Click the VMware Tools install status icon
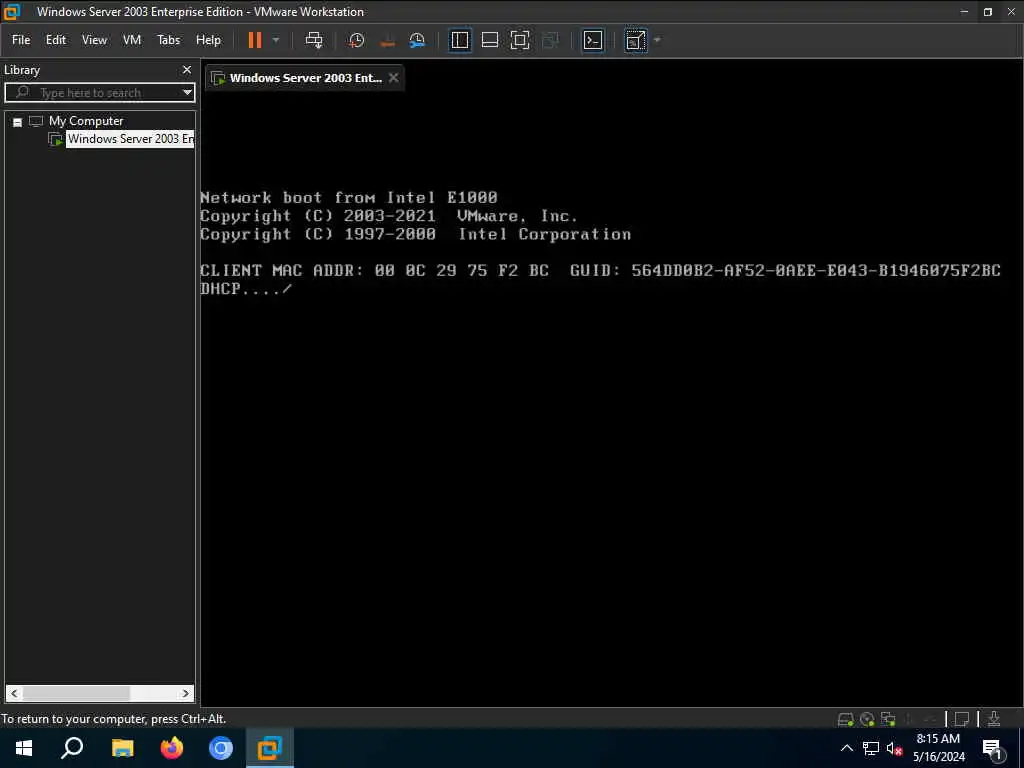1024x768 pixels. click(994, 720)
